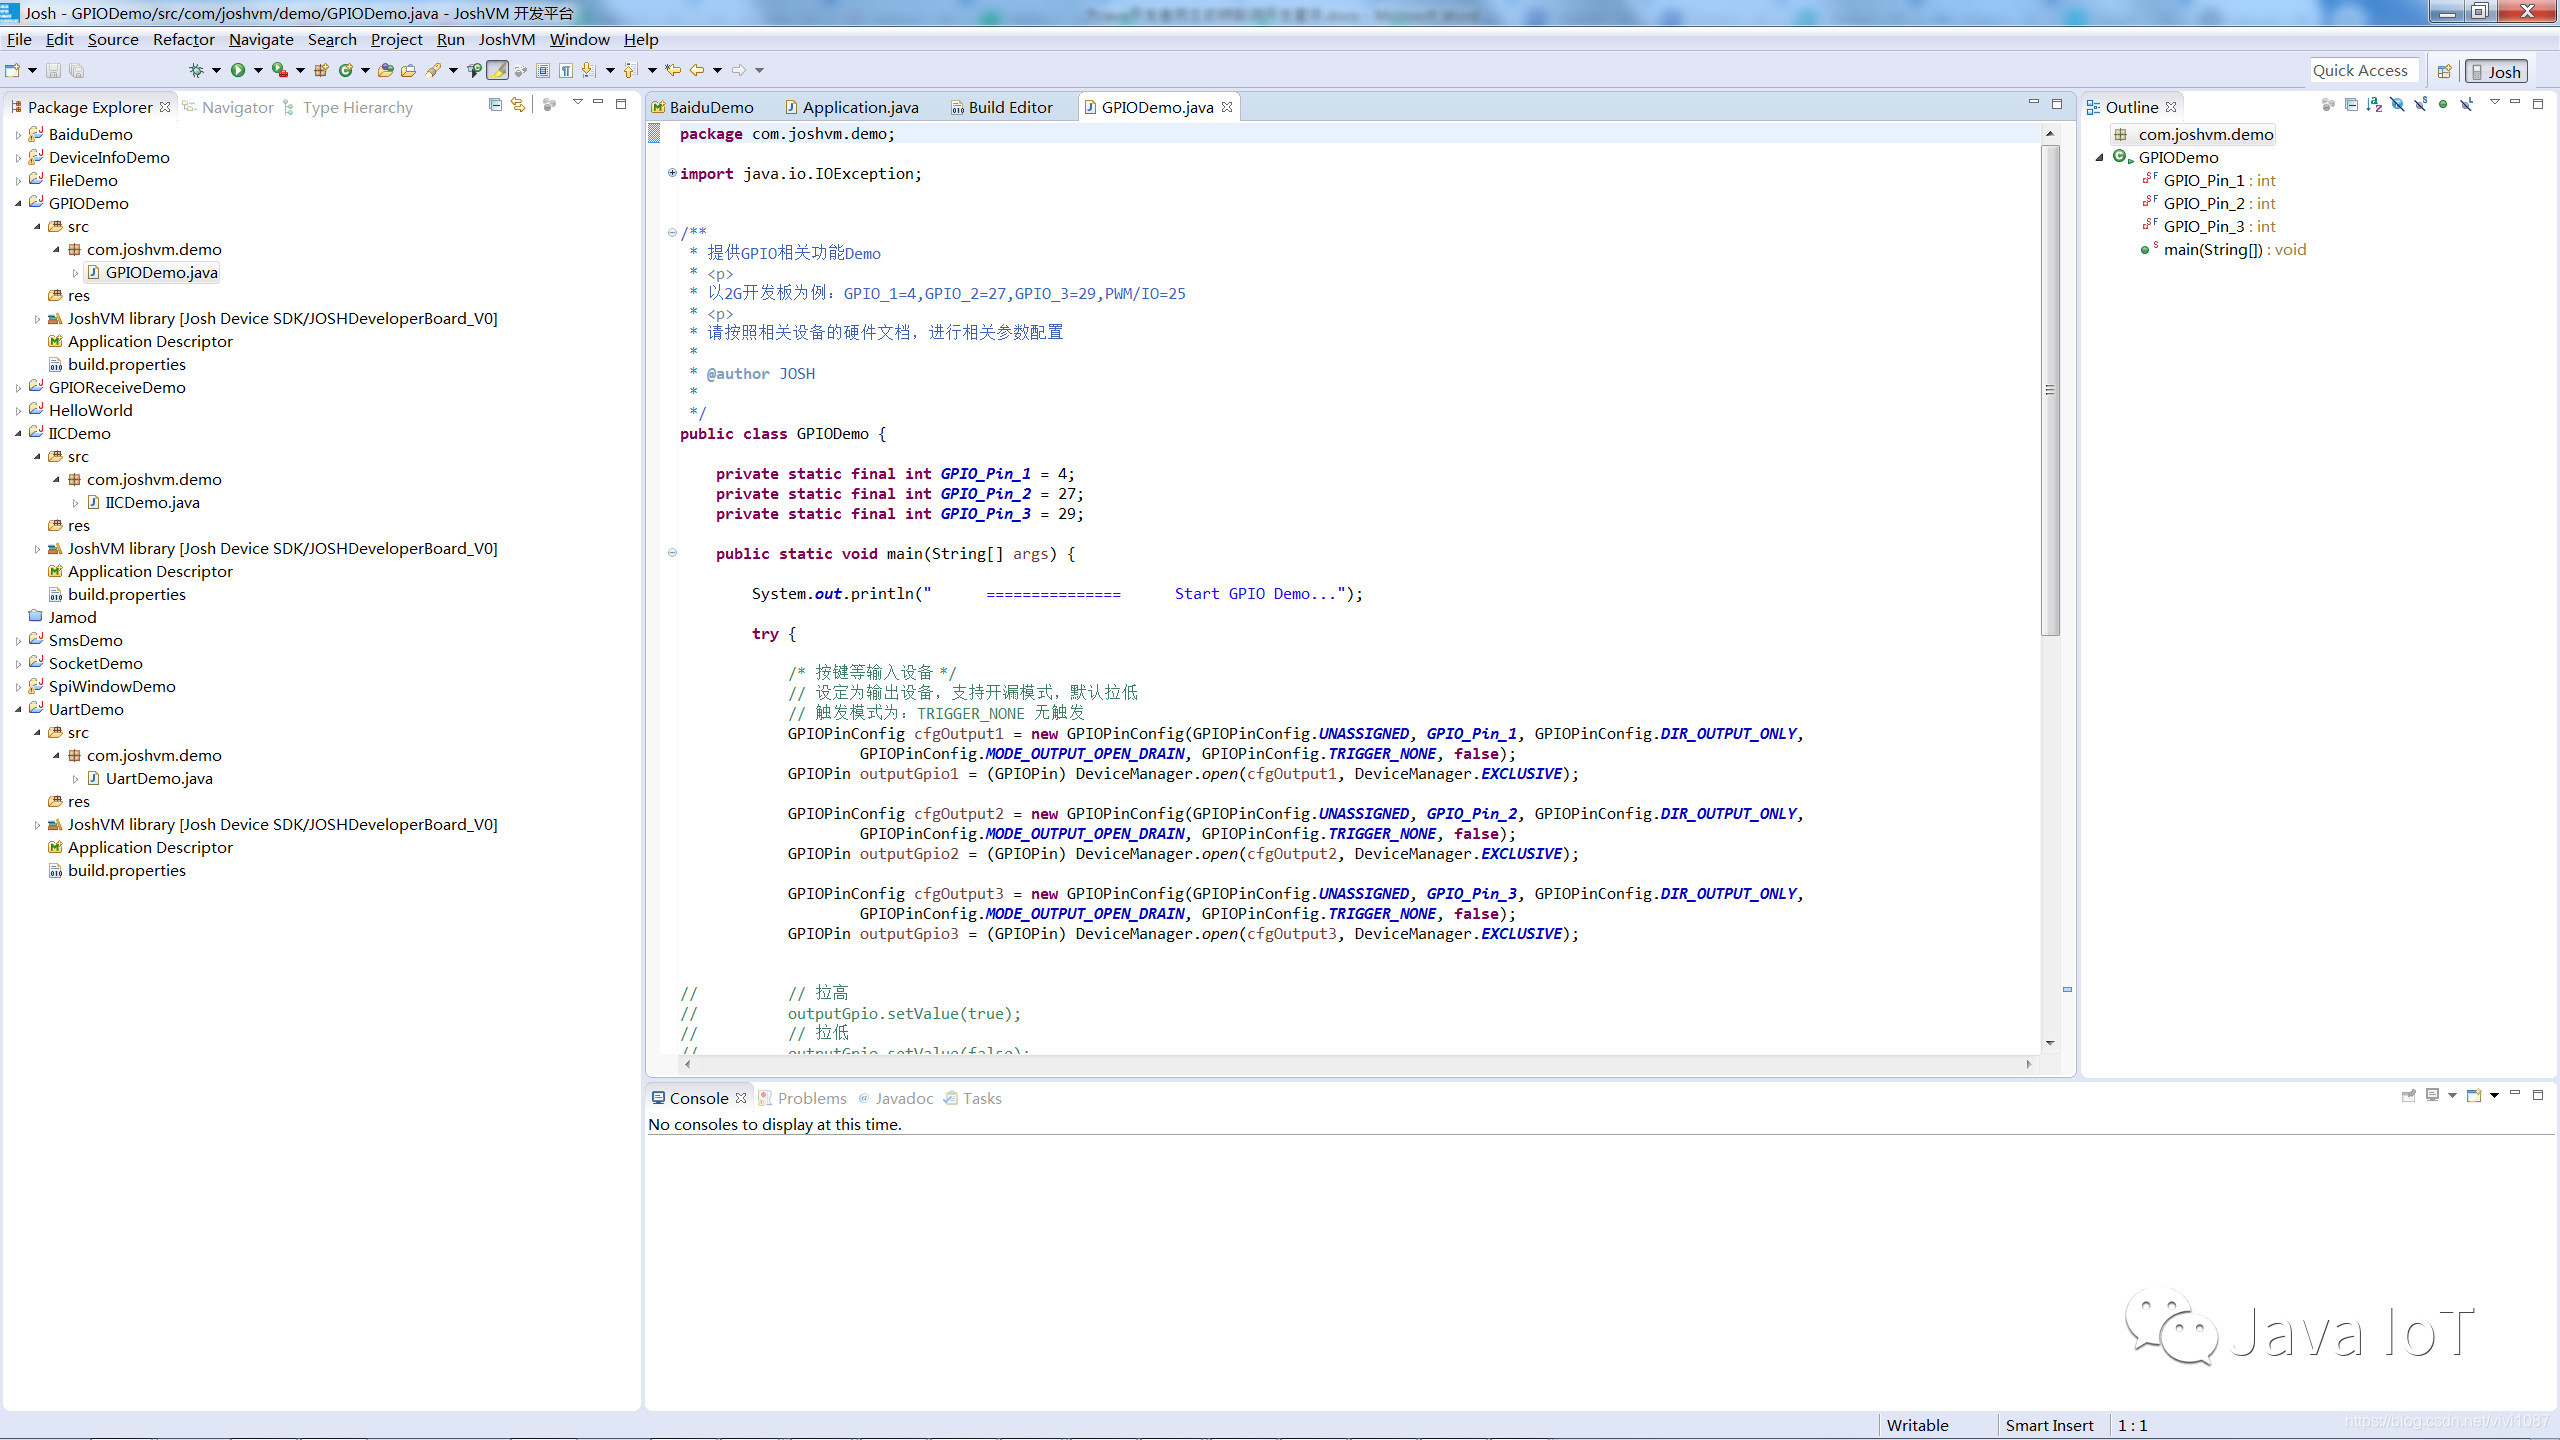Open dropdown arrow next to Back arrow
This screenshot has width=2560, height=1440.
point(717,70)
